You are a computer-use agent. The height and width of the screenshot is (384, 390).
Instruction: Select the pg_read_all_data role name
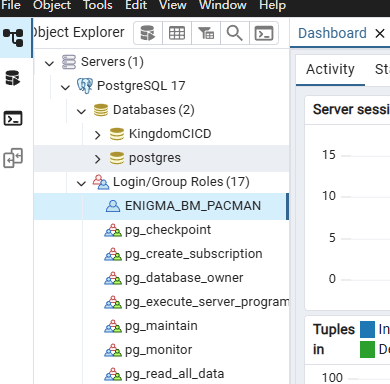coord(174,374)
